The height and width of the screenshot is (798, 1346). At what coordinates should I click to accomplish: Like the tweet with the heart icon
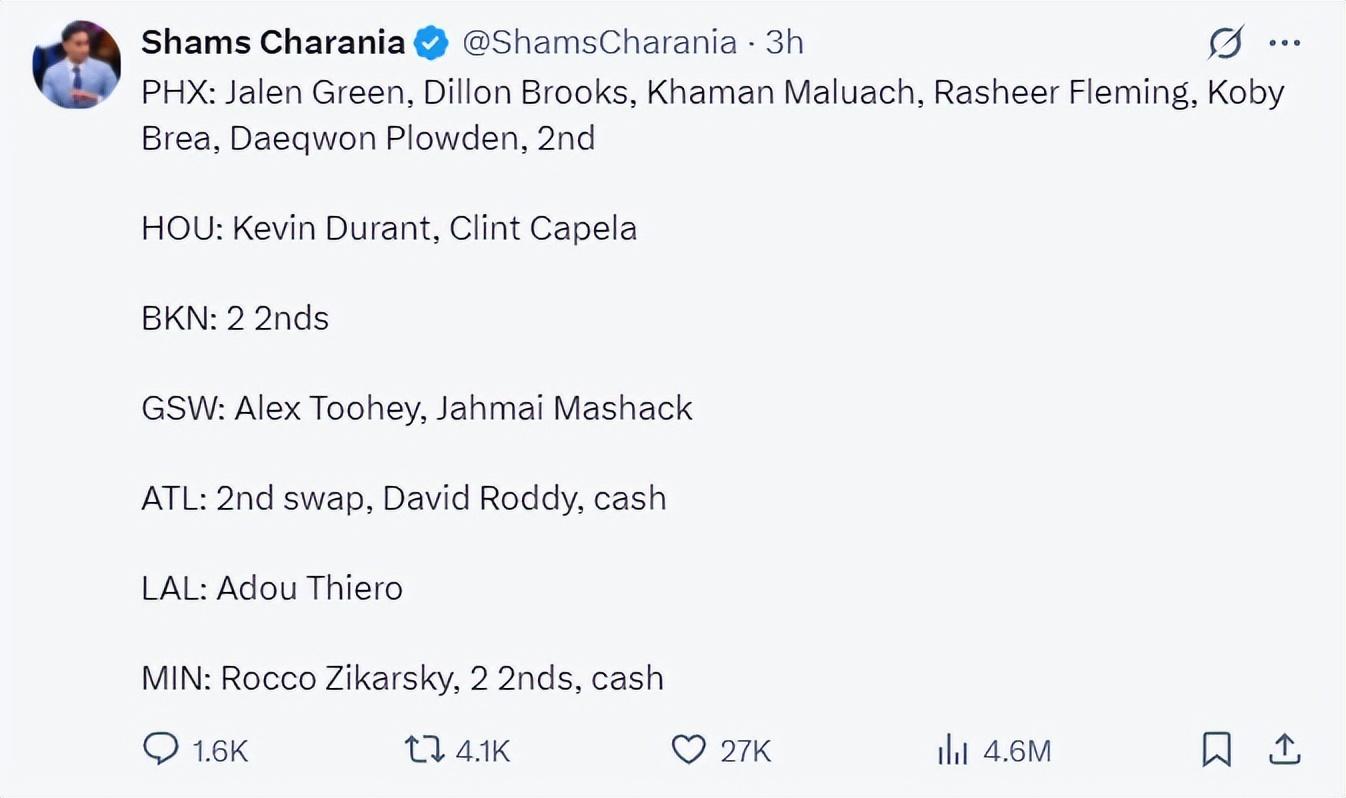[688, 749]
